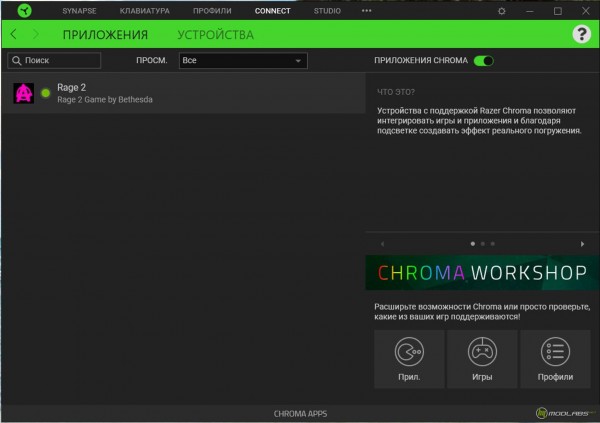This screenshot has height=423, width=600.
Task: Show the next info slide arrow
Action: pos(582,244)
